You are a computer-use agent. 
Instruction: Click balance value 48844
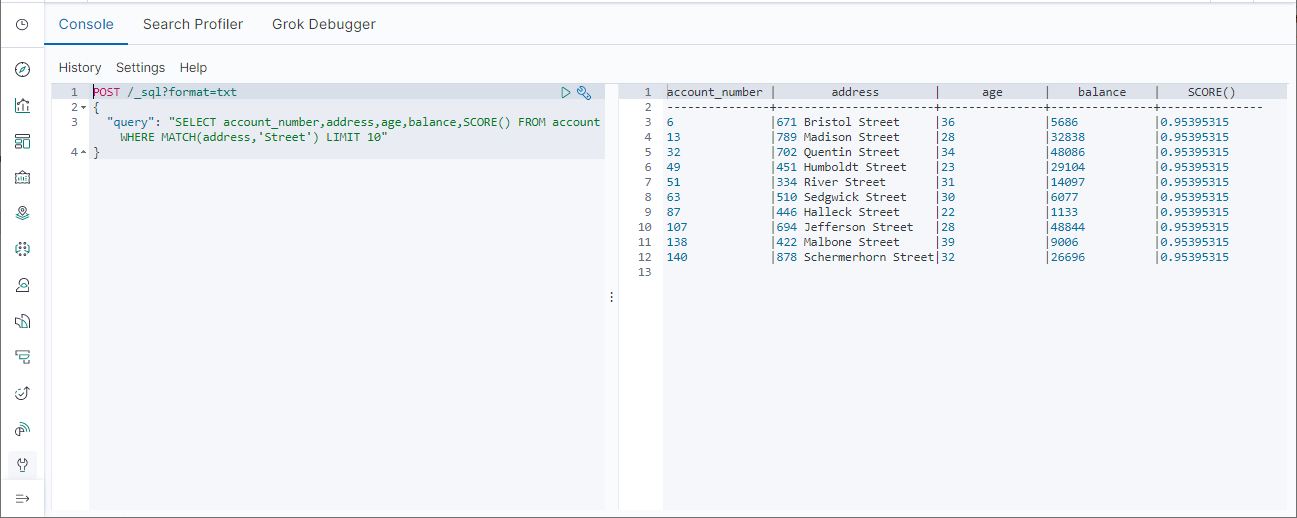1067,227
